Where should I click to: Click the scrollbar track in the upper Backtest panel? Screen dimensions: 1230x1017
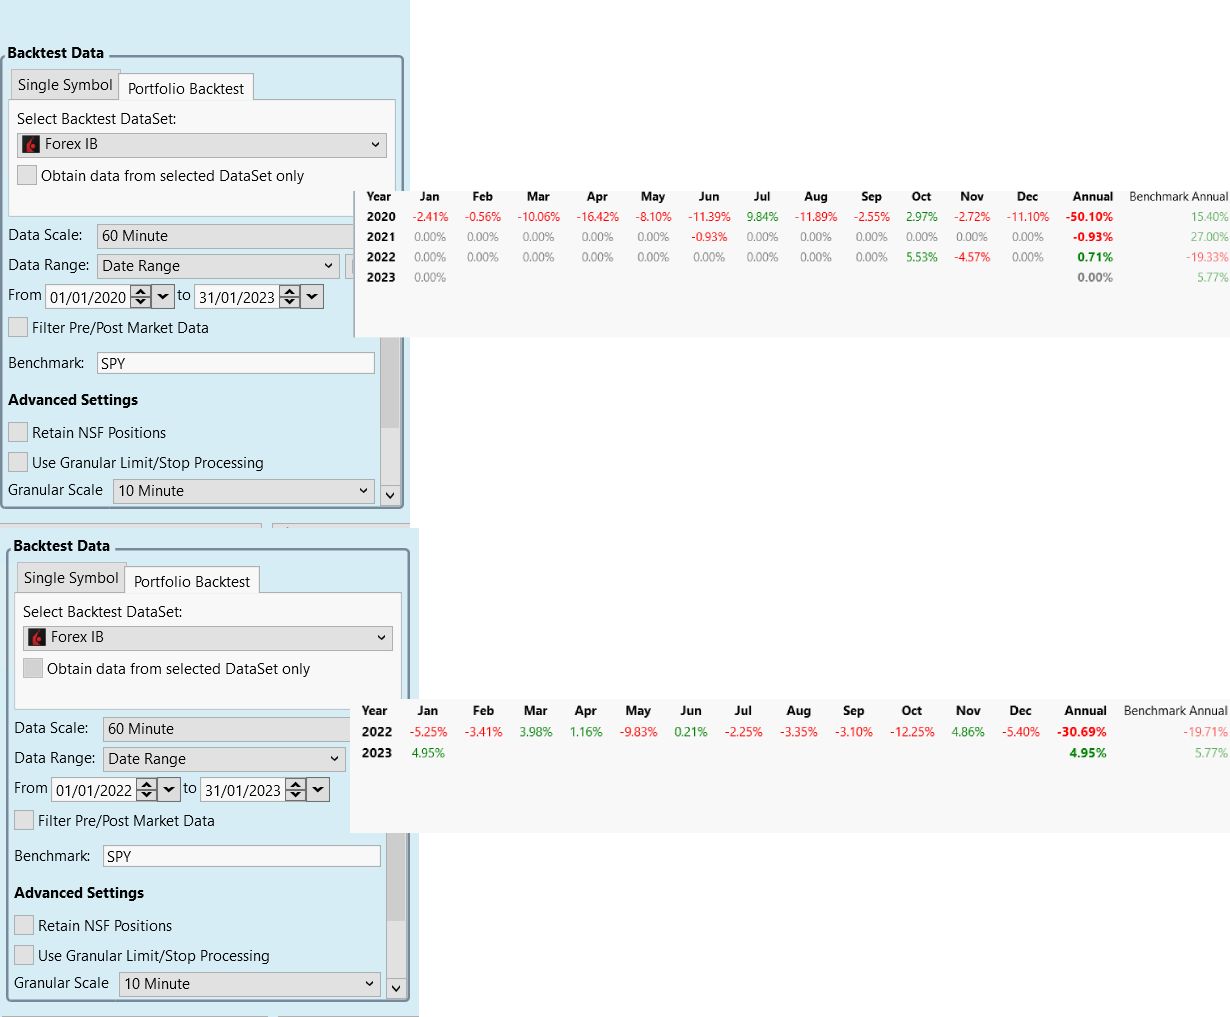(390, 400)
